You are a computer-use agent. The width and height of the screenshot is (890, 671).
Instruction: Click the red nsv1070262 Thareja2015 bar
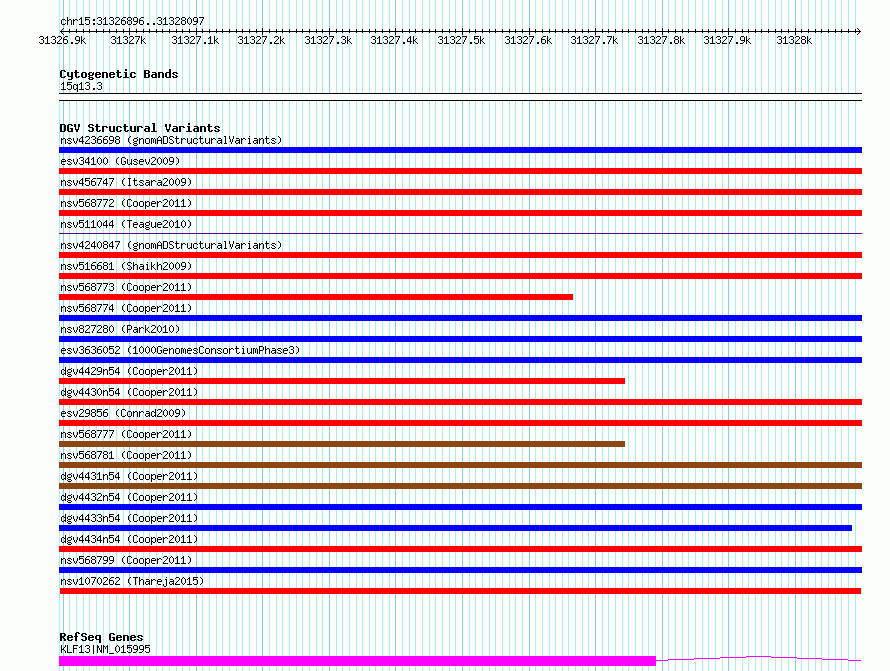coord(460,591)
